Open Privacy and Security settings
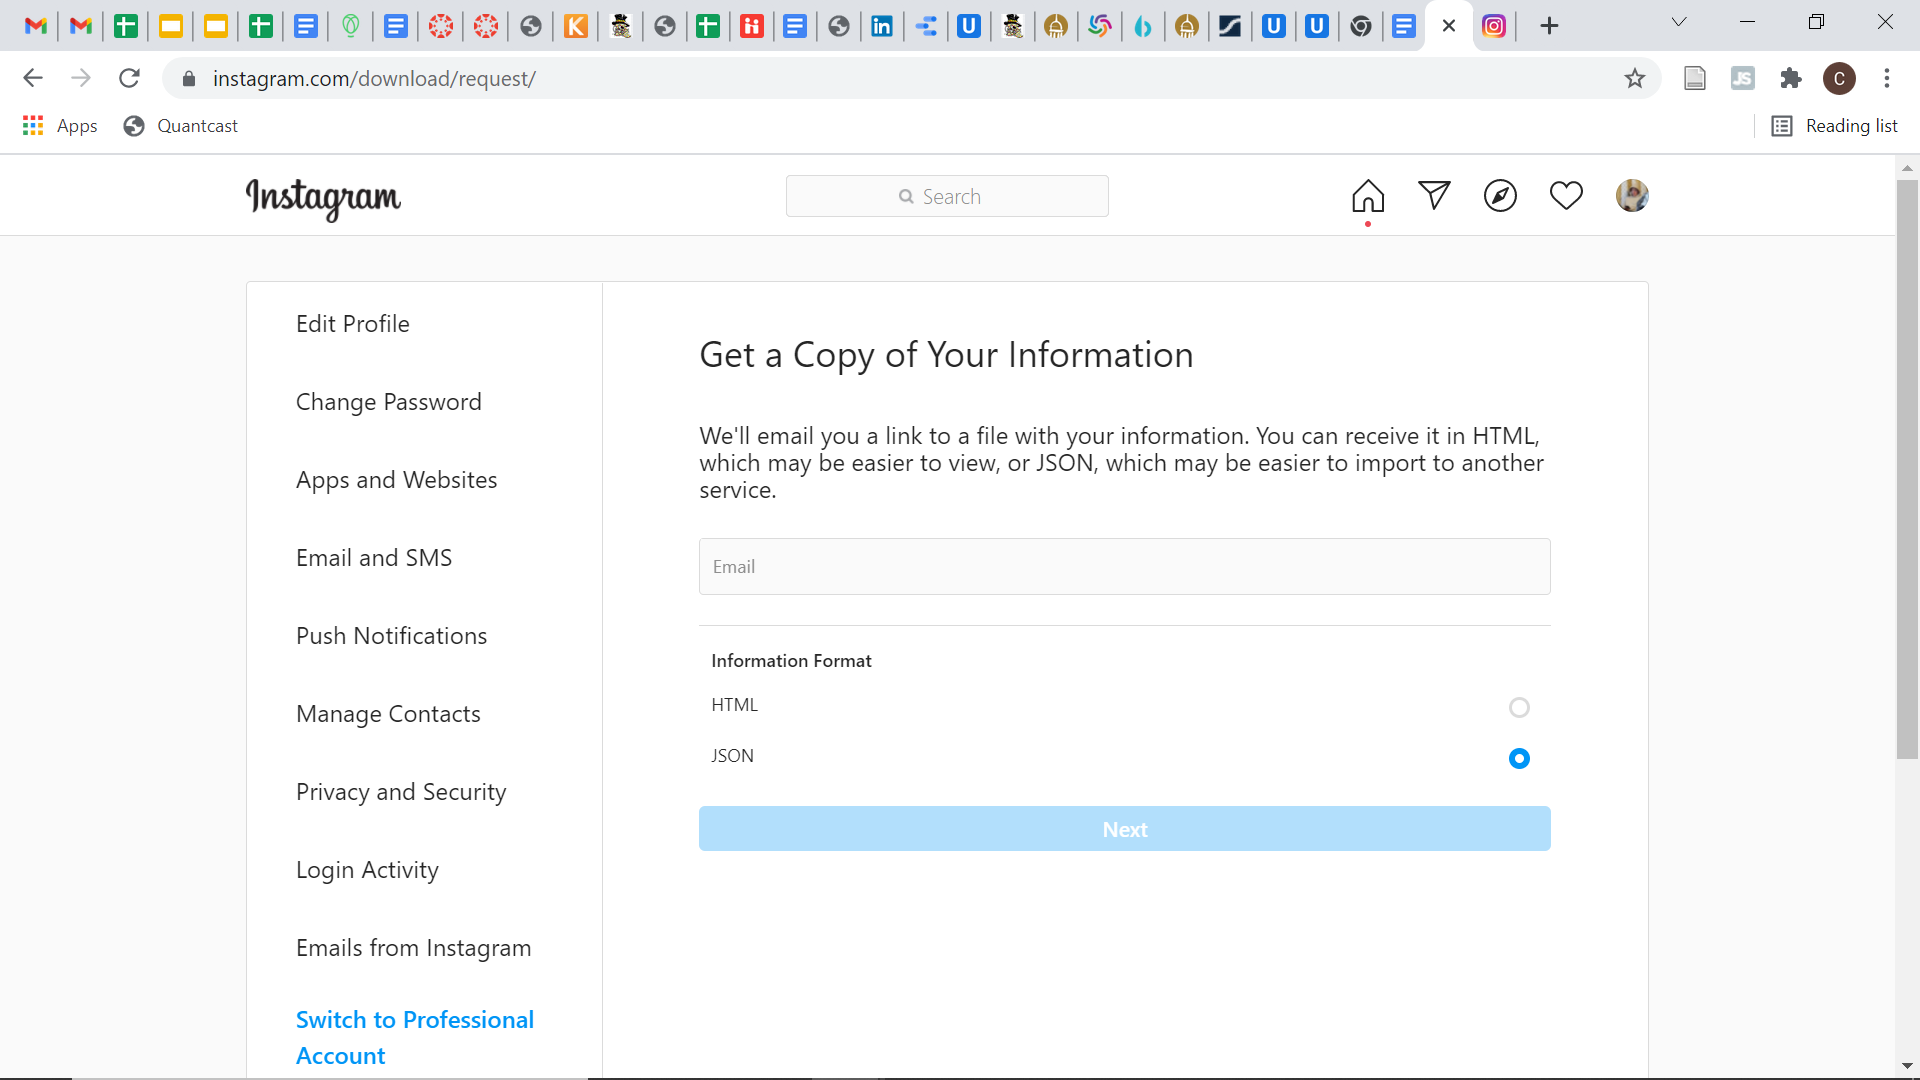This screenshot has height=1080, width=1920. [x=401, y=792]
